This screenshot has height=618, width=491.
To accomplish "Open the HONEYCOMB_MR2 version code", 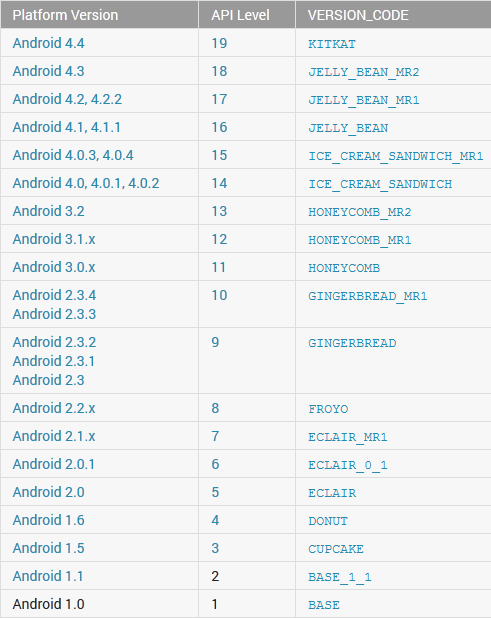I will pos(360,212).
